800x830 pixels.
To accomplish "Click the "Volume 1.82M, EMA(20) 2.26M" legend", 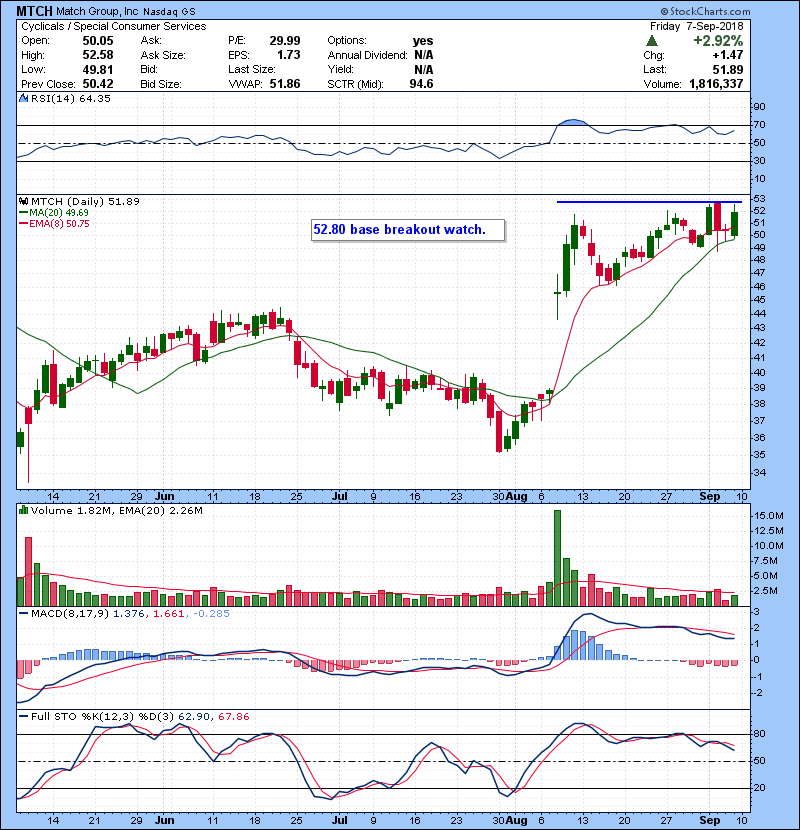I will (x=116, y=510).
